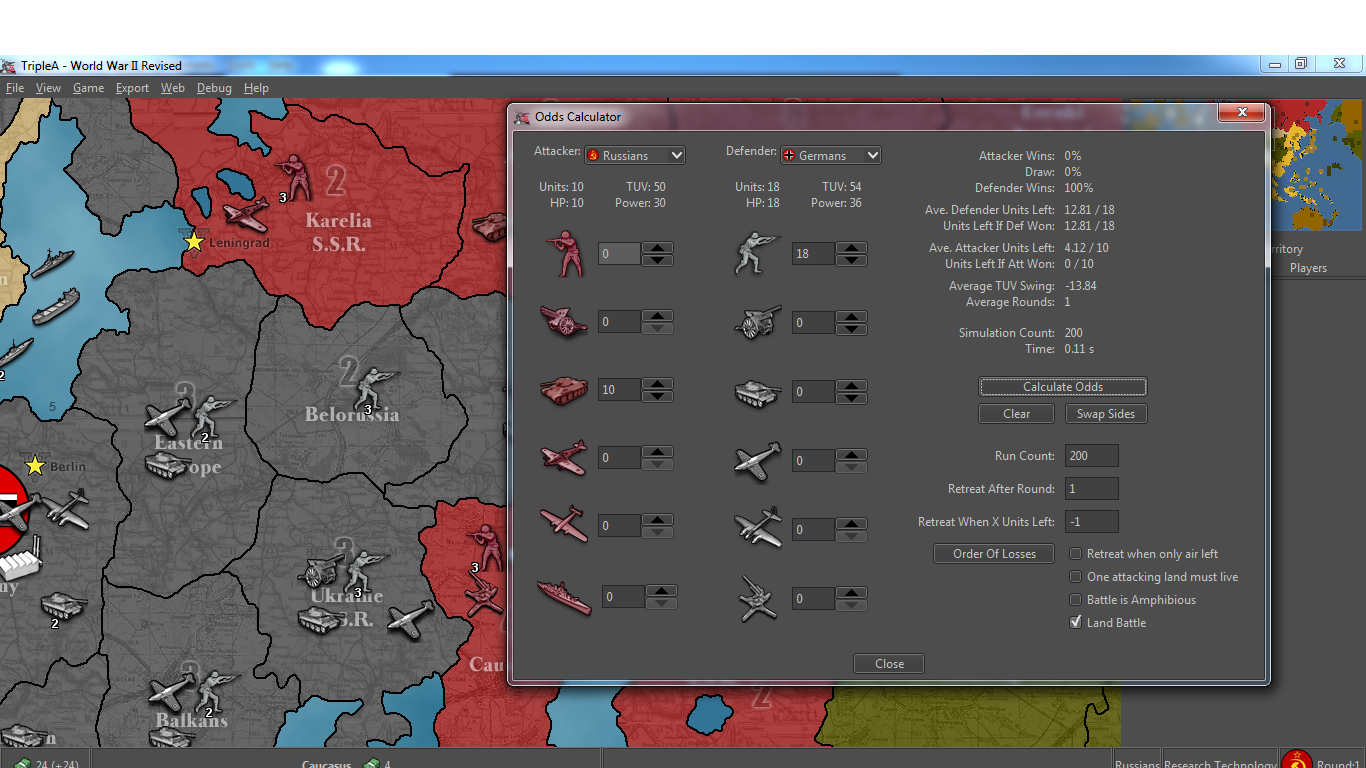Click the Swap Sides button
1366x768 pixels.
click(x=1106, y=414)
